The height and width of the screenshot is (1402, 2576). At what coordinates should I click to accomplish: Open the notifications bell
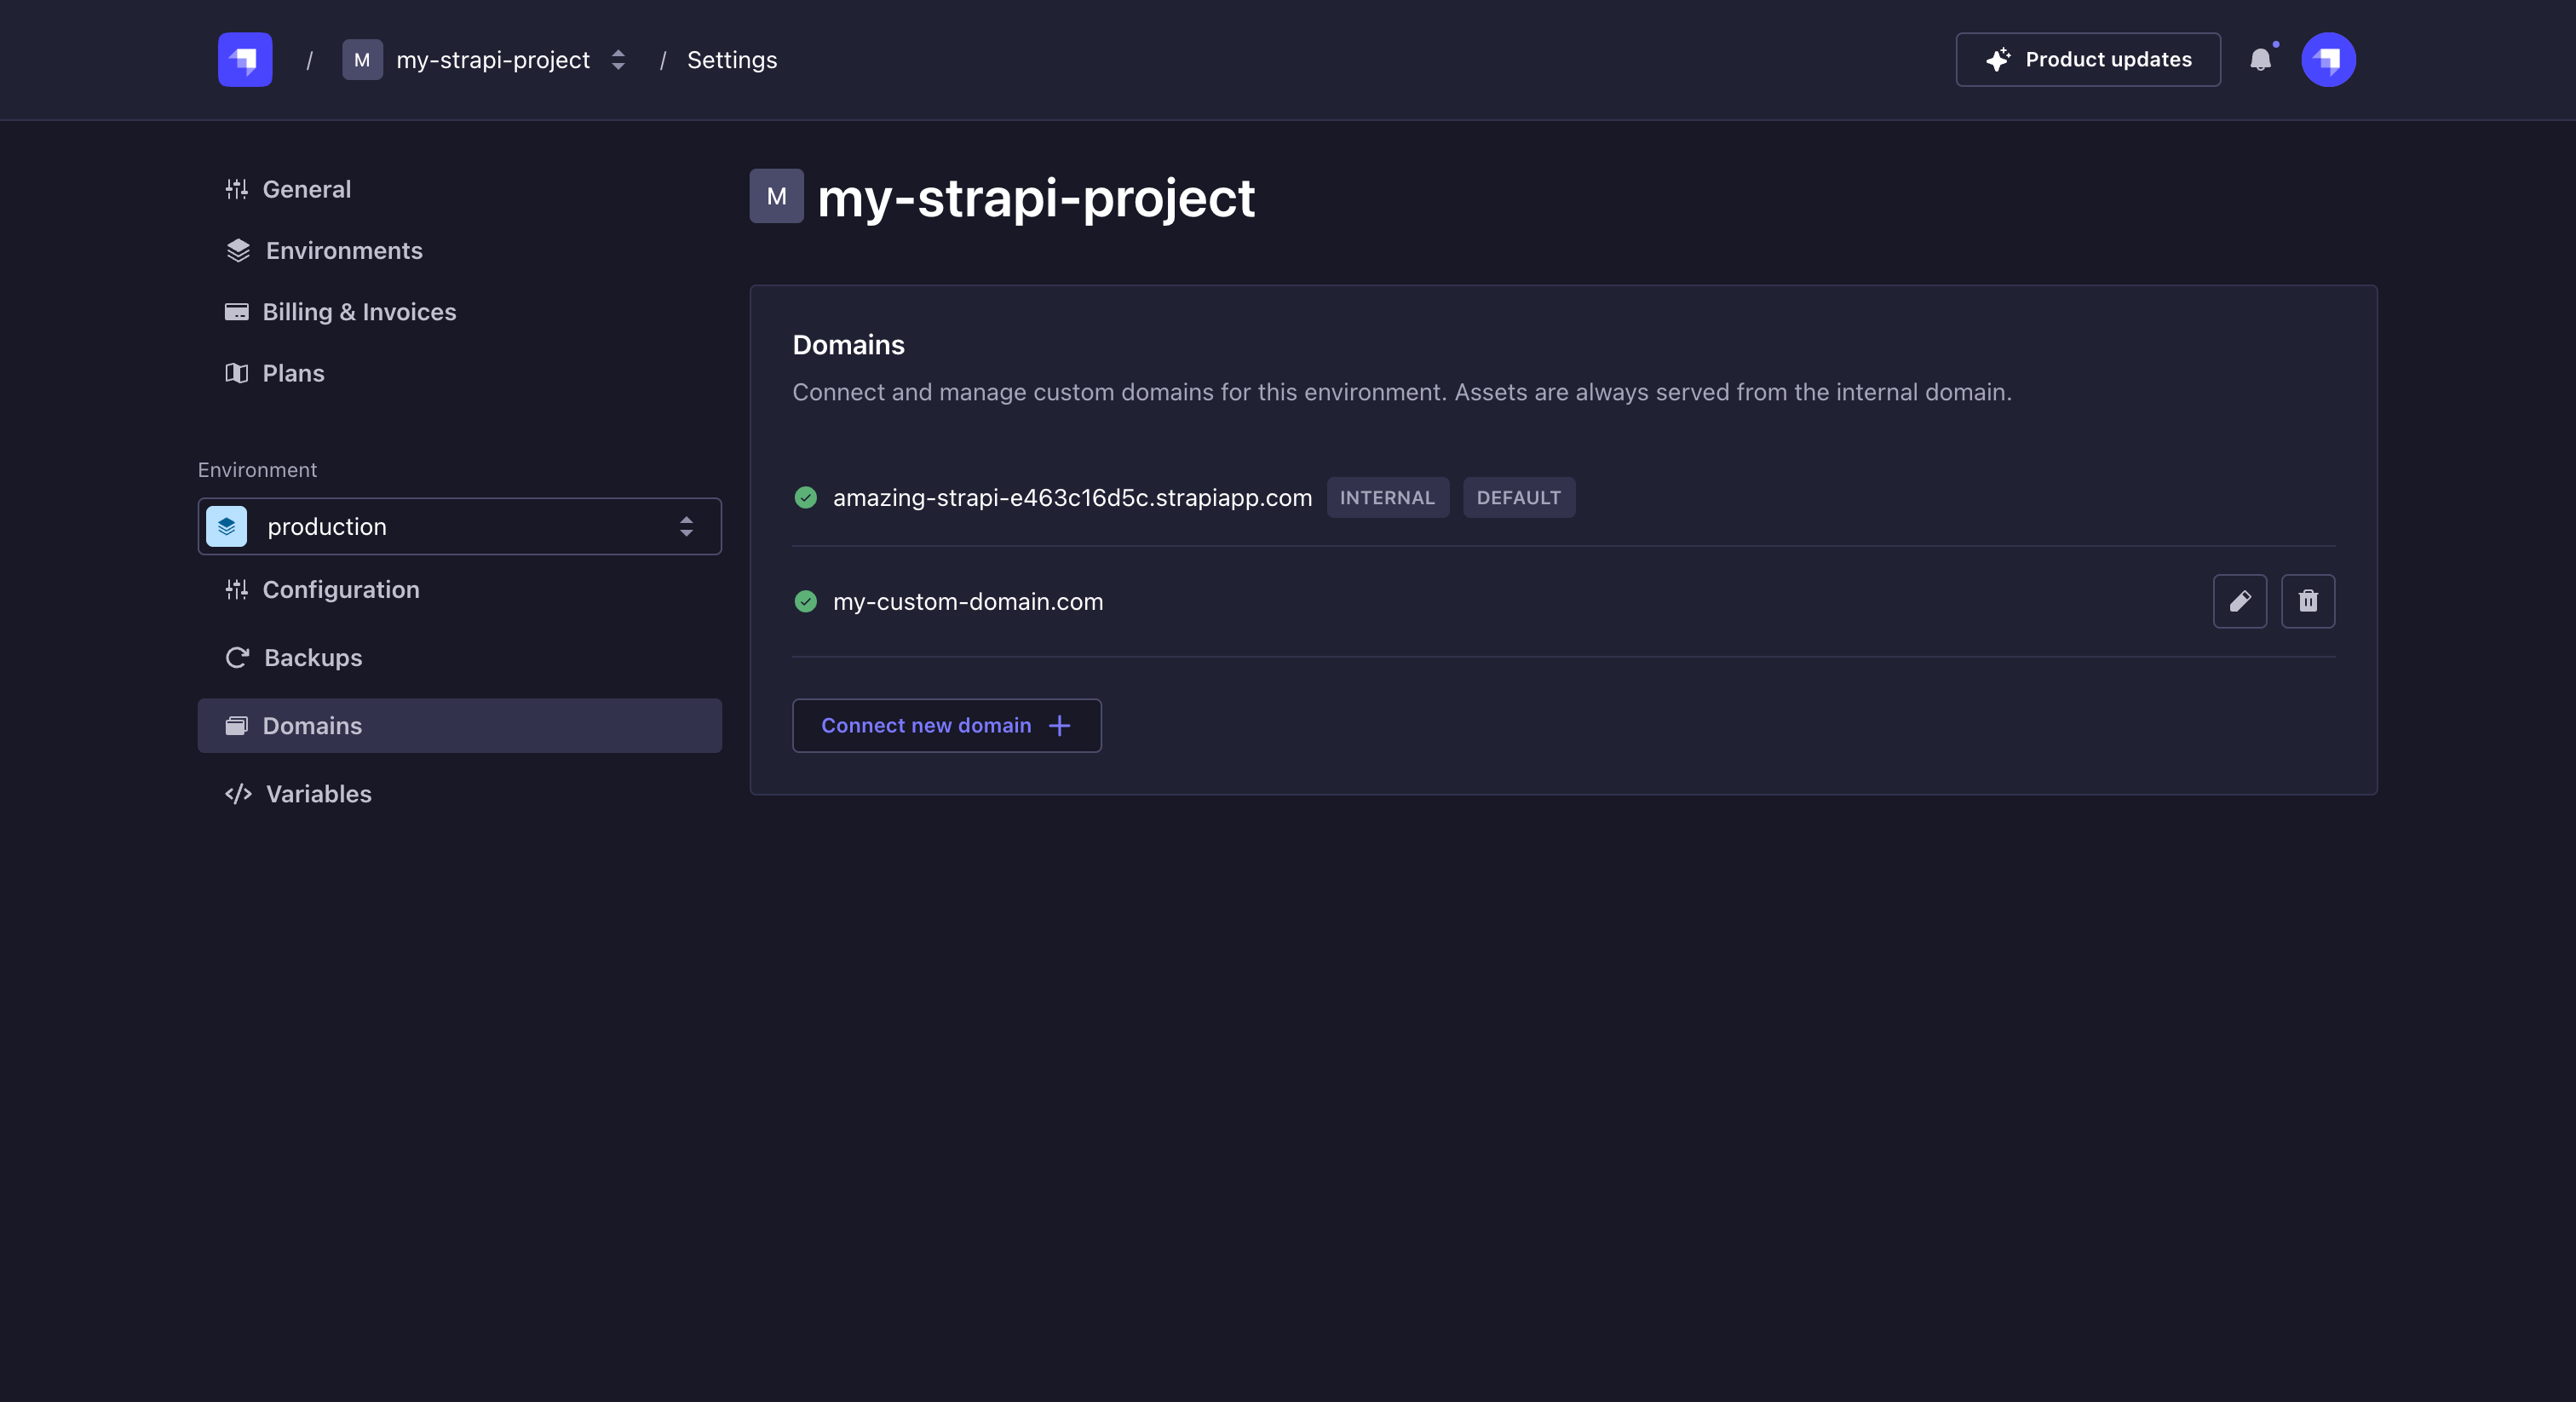tap(2261, 60)
